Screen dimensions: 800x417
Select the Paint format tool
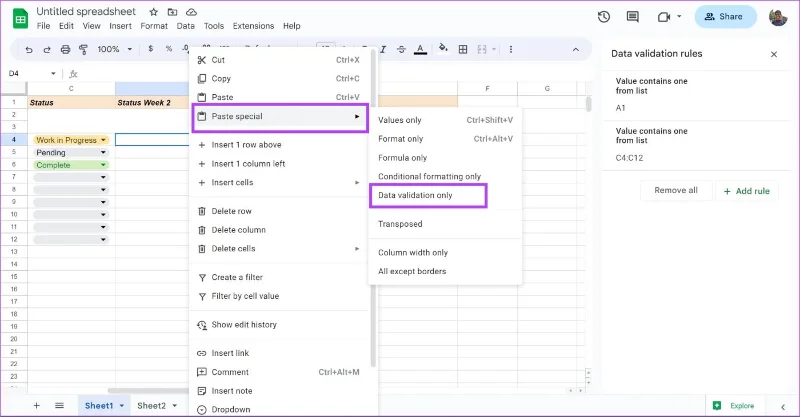click(x=83, y=50)
